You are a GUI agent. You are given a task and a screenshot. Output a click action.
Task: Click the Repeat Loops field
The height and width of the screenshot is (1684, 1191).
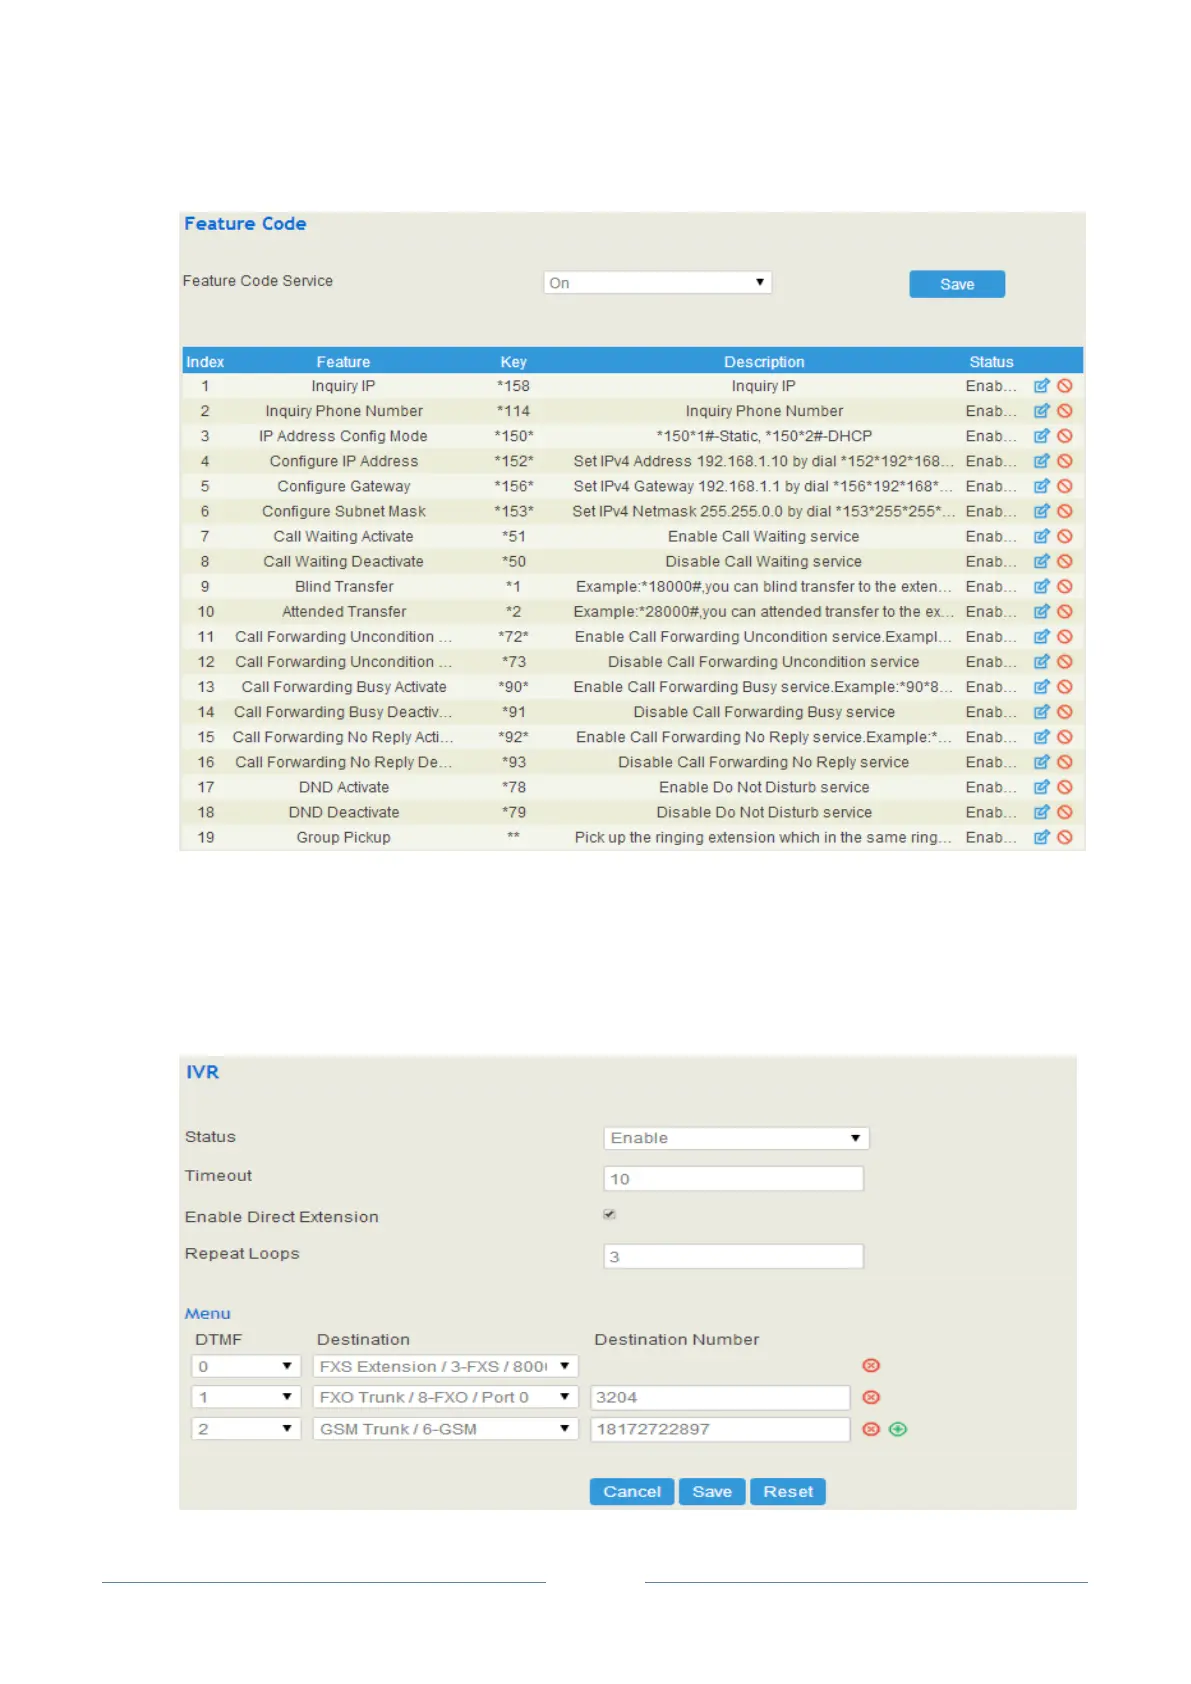(733, 1256)
